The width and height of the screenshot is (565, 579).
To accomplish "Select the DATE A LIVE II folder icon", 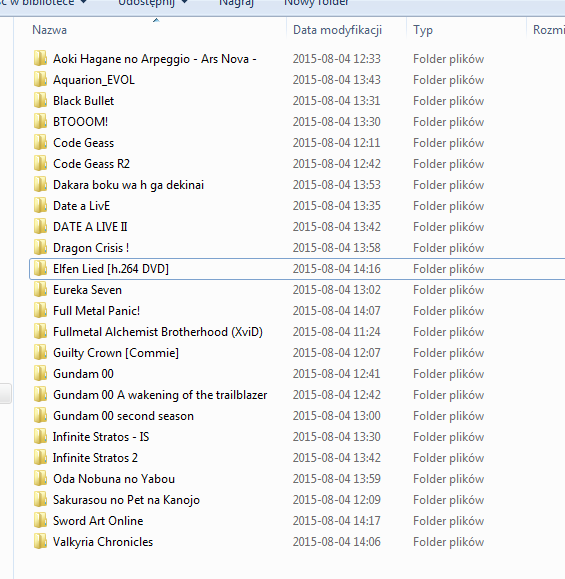I will pos(40,227).
